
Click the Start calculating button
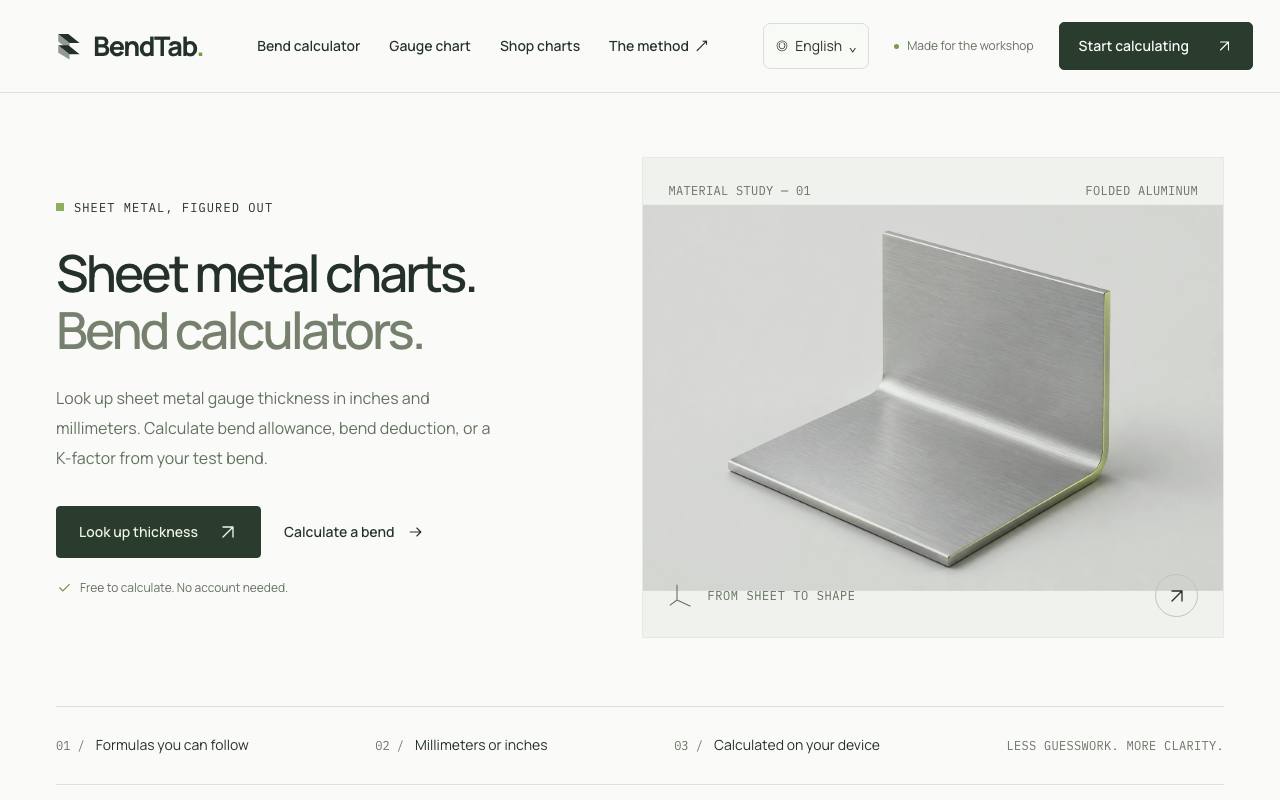pos(1155,46)
